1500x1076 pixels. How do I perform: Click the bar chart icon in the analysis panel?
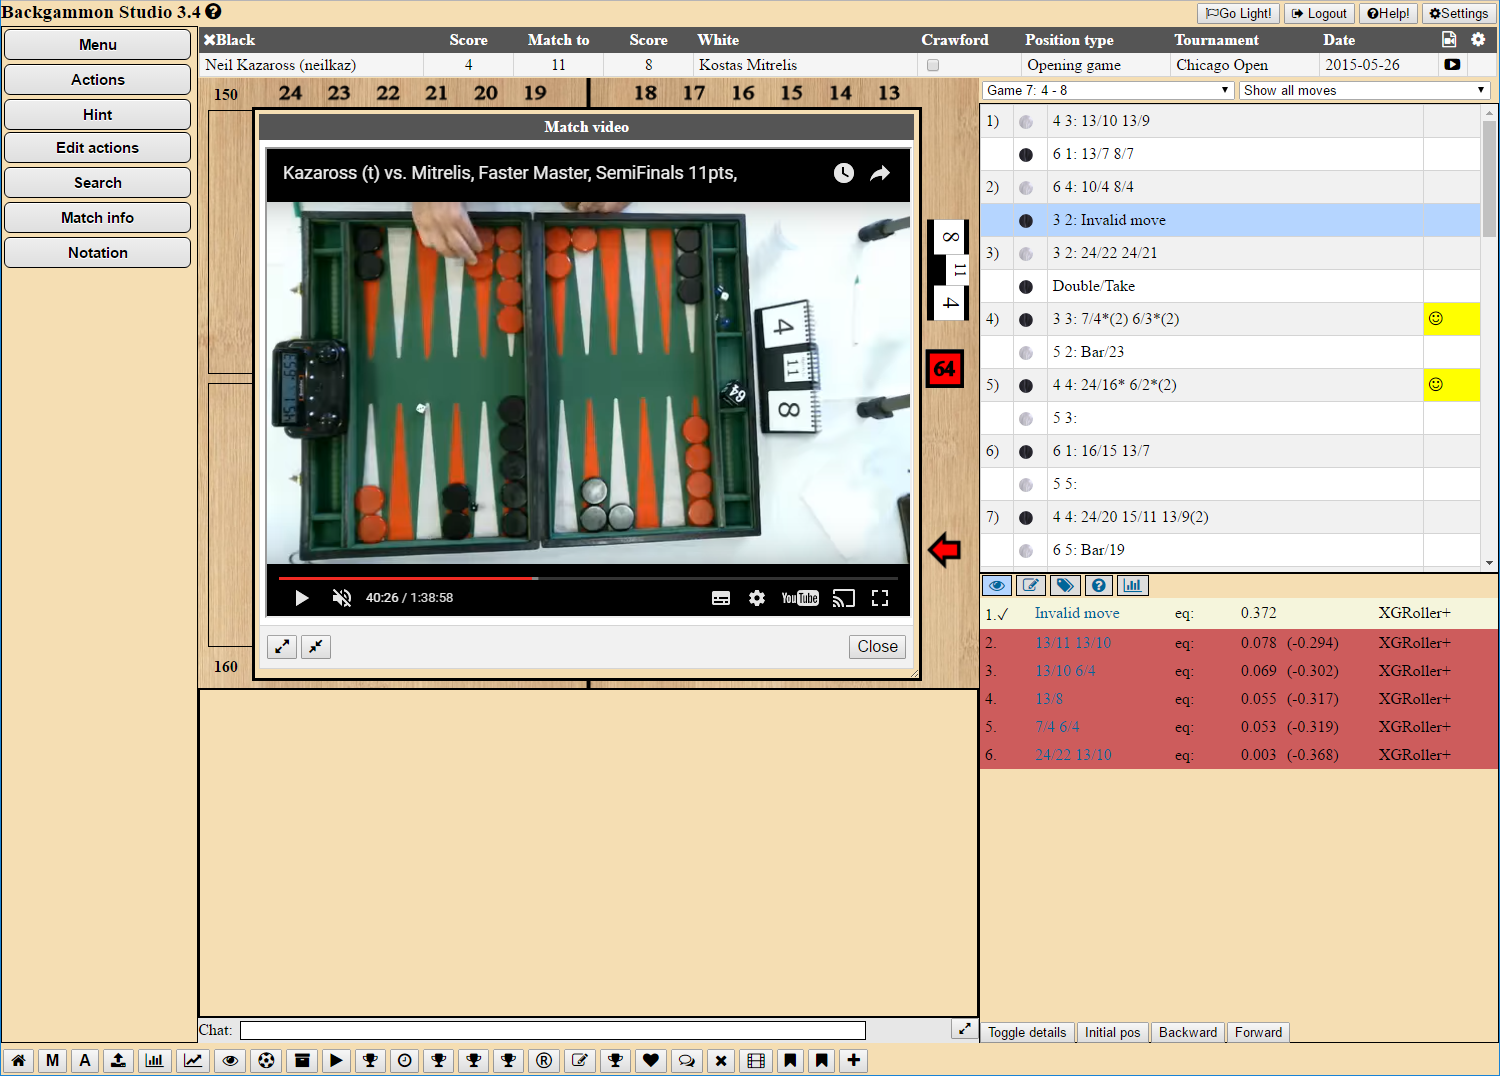click(1133, 585)
